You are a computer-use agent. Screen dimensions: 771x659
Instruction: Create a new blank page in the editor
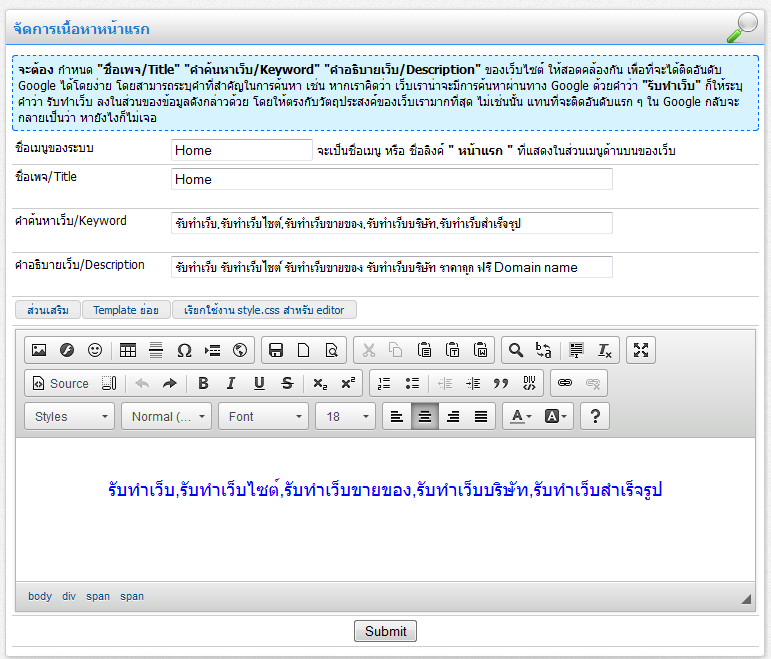[304, 350]
